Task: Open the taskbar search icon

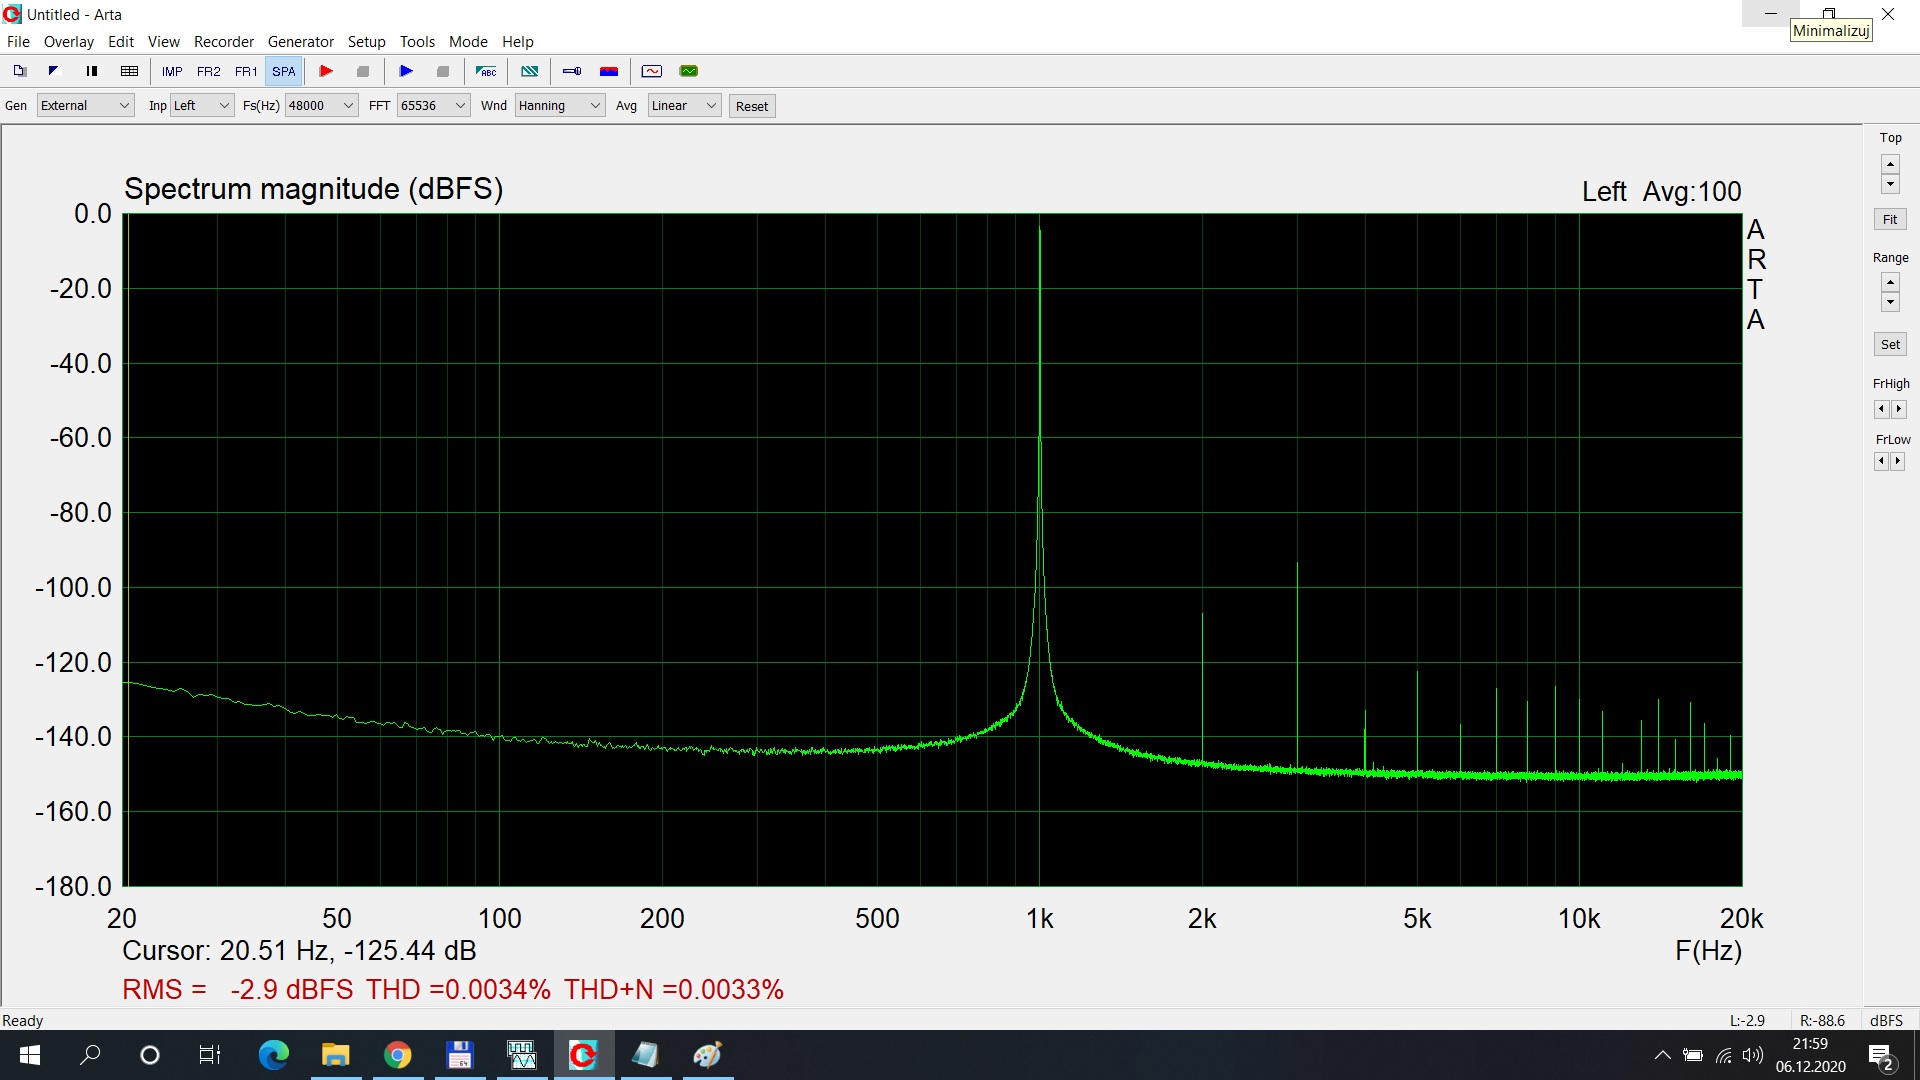Action: (90, 1055)
